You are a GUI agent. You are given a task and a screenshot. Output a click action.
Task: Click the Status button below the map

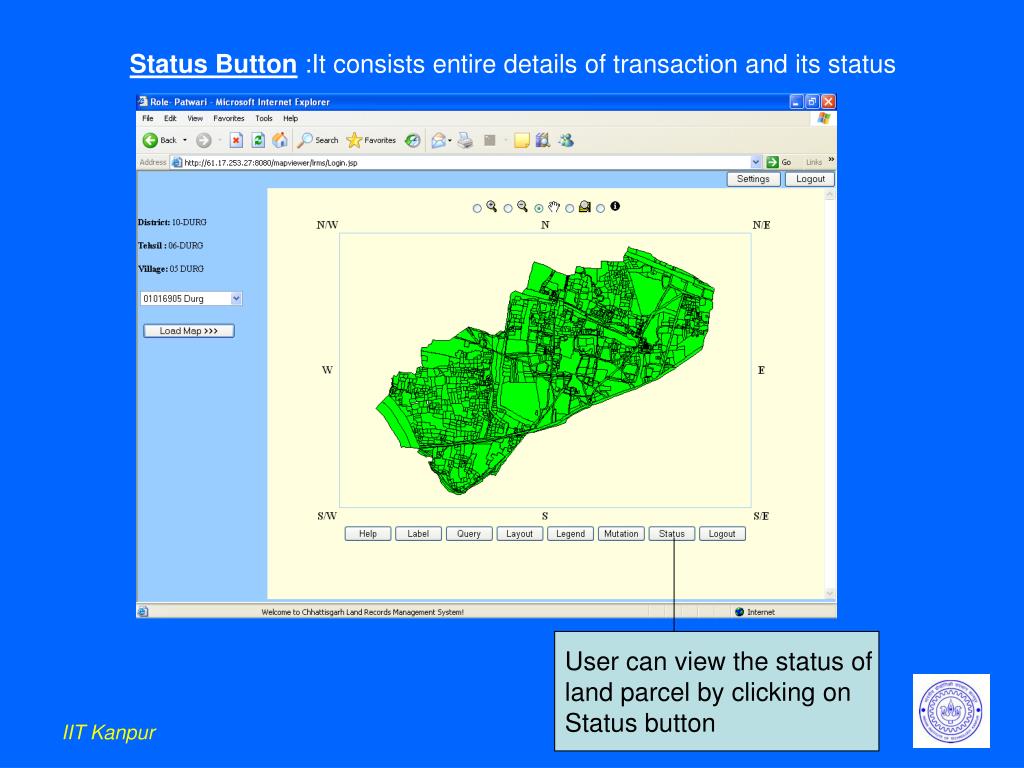(x=671, y=533)
